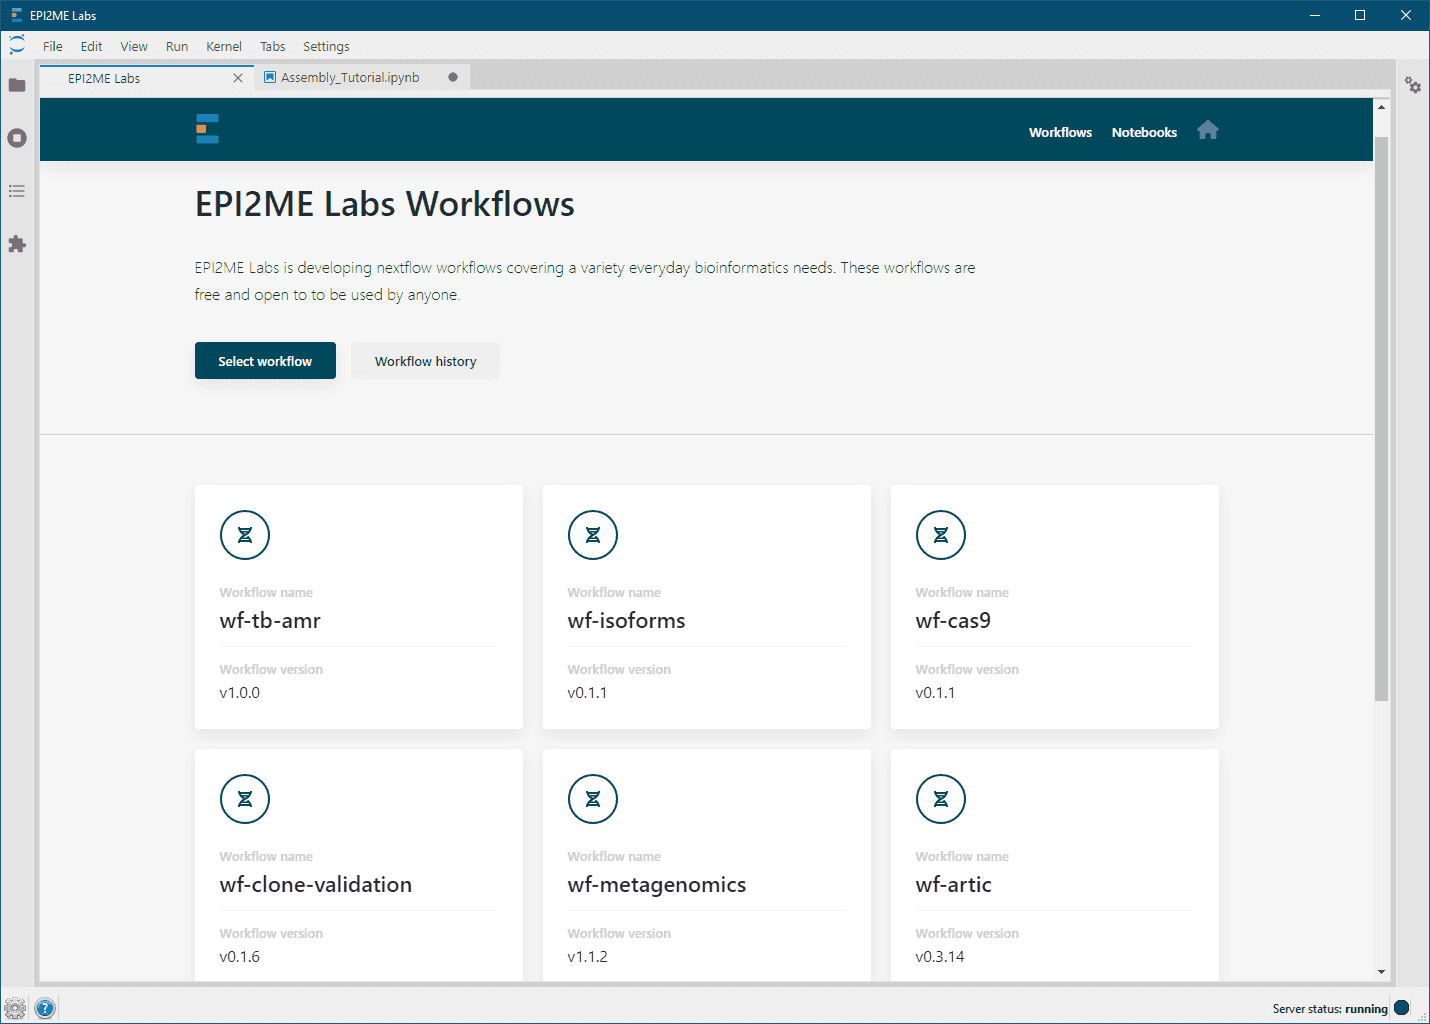Open Workflow history
This screenshot has width=1430, height=1024.
[425, 360]
